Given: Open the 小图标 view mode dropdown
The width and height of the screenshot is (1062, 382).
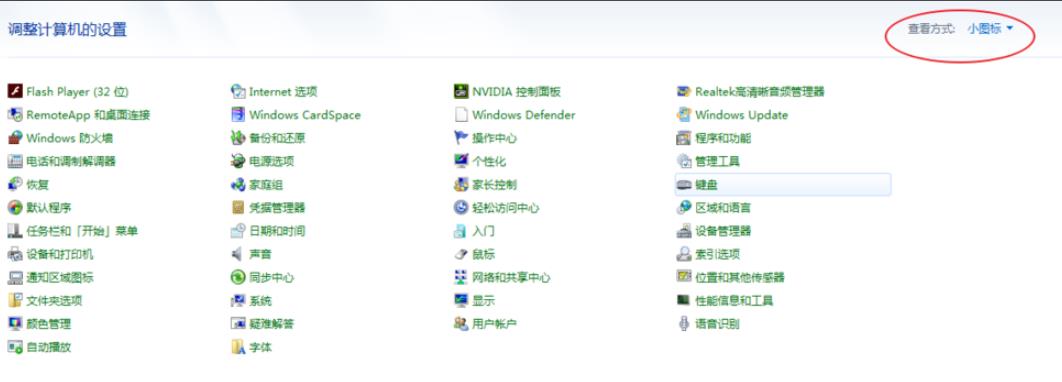Looking at the screenshot, I should point(990,28).
